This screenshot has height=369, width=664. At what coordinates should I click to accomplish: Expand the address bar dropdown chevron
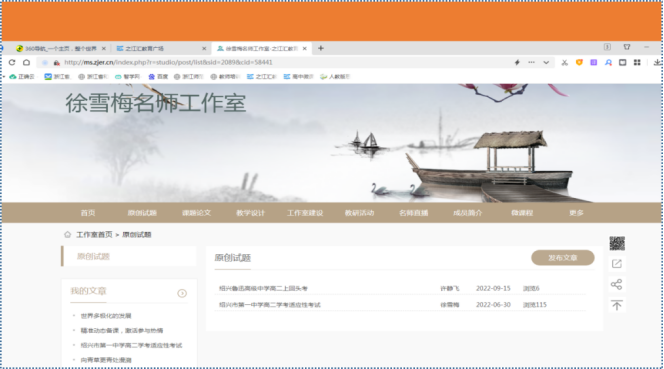tap(546, 62)
